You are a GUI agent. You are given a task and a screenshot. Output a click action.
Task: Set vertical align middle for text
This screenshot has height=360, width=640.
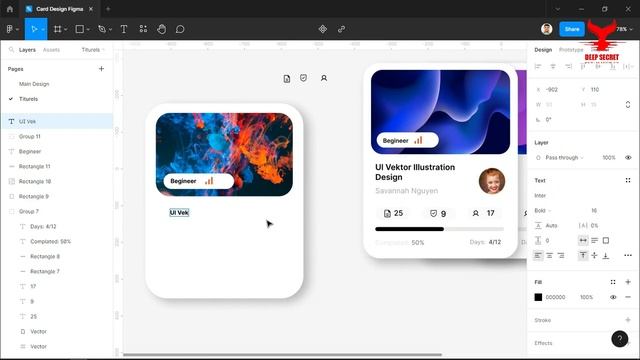pos(594,256)
